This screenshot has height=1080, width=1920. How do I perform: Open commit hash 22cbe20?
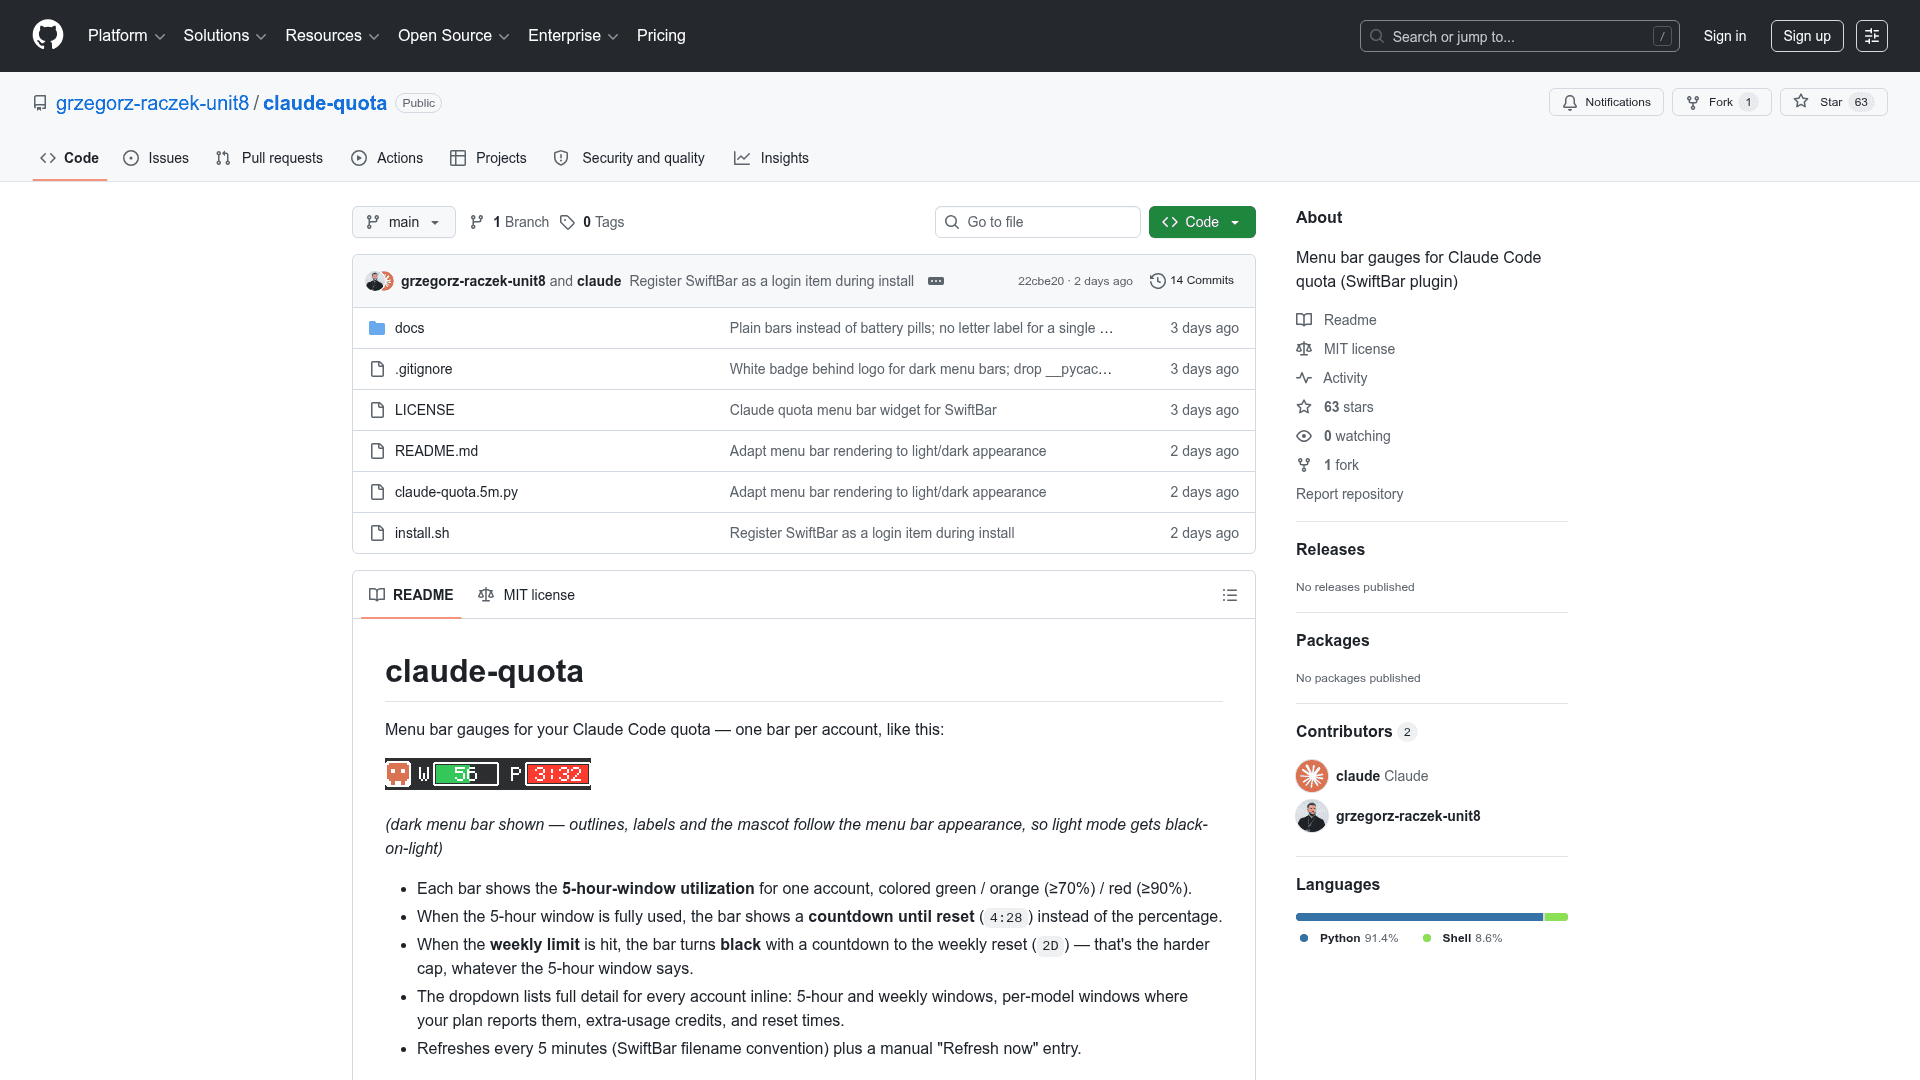(x=1040, y=281)
